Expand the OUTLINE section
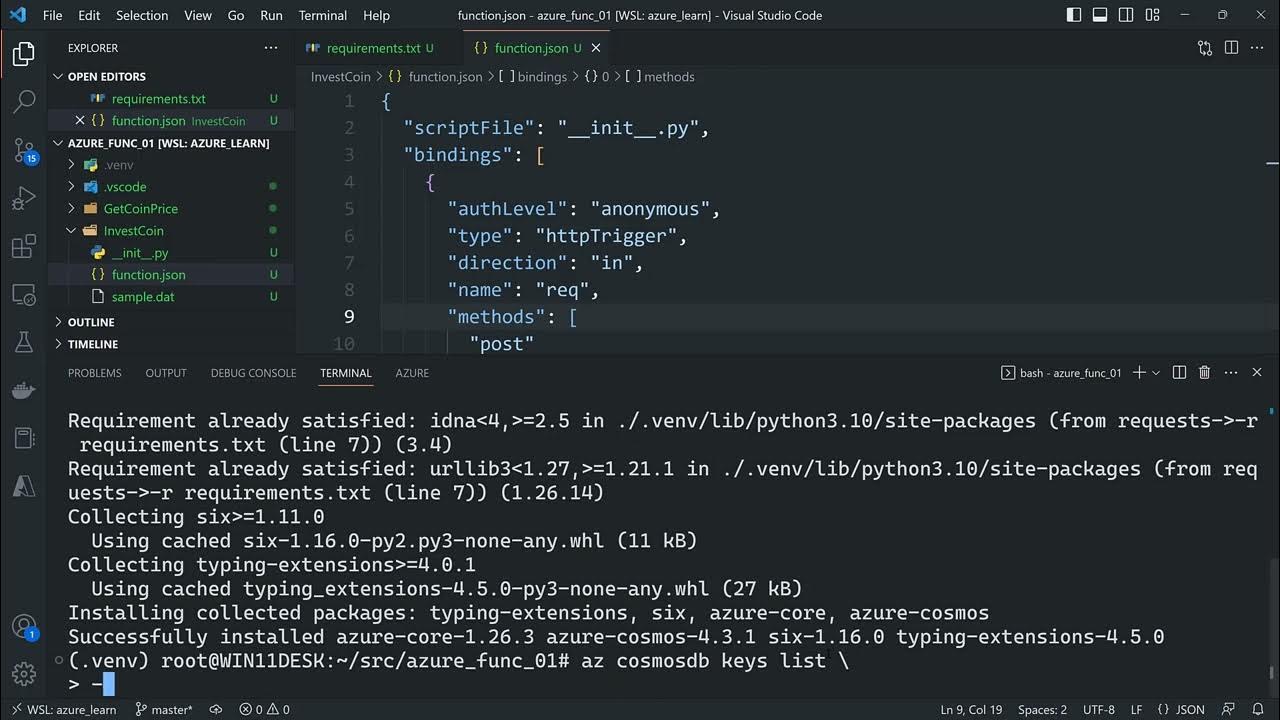 (91, 322)
